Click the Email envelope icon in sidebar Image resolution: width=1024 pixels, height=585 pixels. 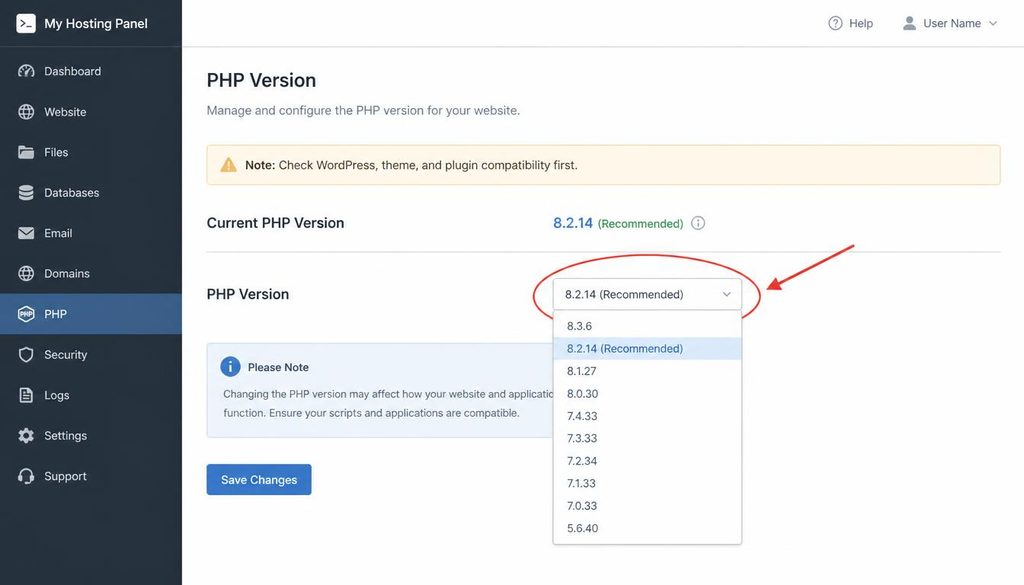point(26,233)
